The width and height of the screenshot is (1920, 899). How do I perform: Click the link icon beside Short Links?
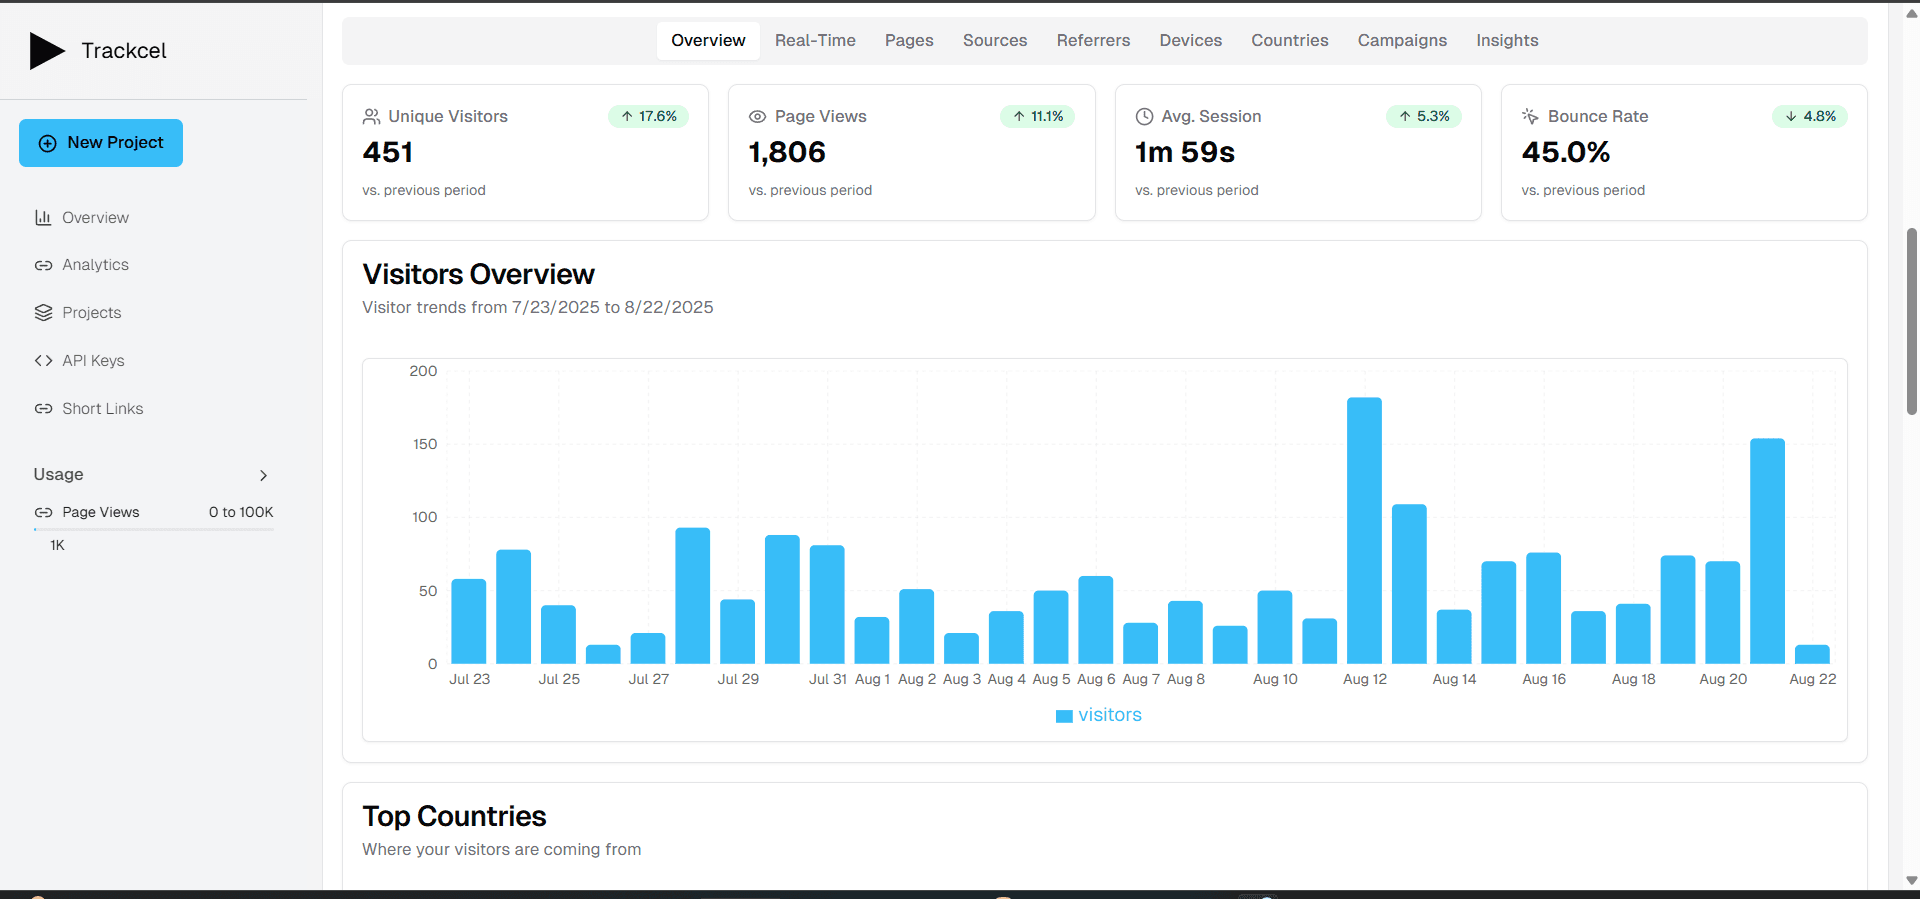[x=43, y=409]
